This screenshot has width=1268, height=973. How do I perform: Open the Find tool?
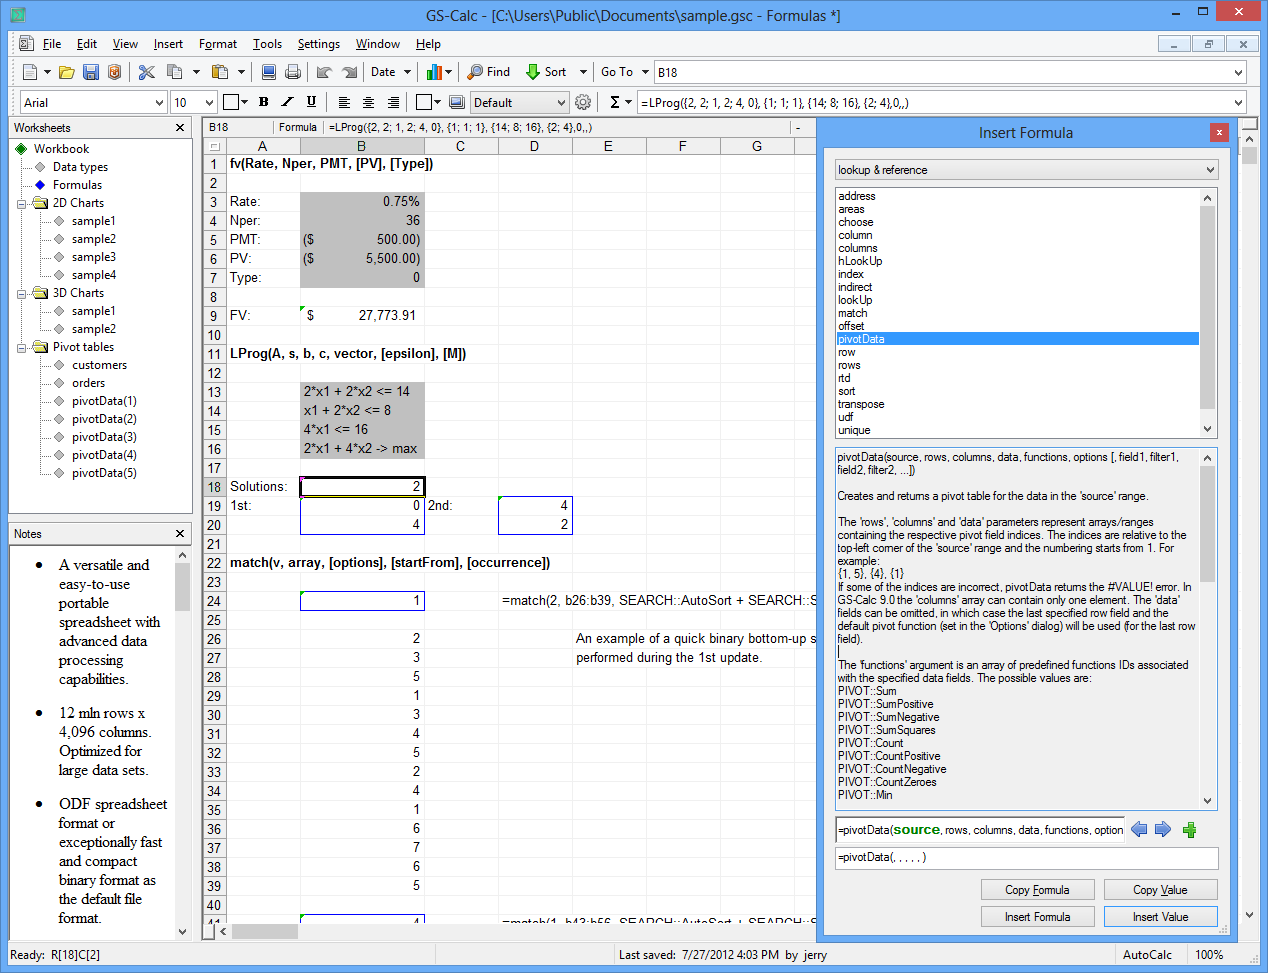pos(488,72)
